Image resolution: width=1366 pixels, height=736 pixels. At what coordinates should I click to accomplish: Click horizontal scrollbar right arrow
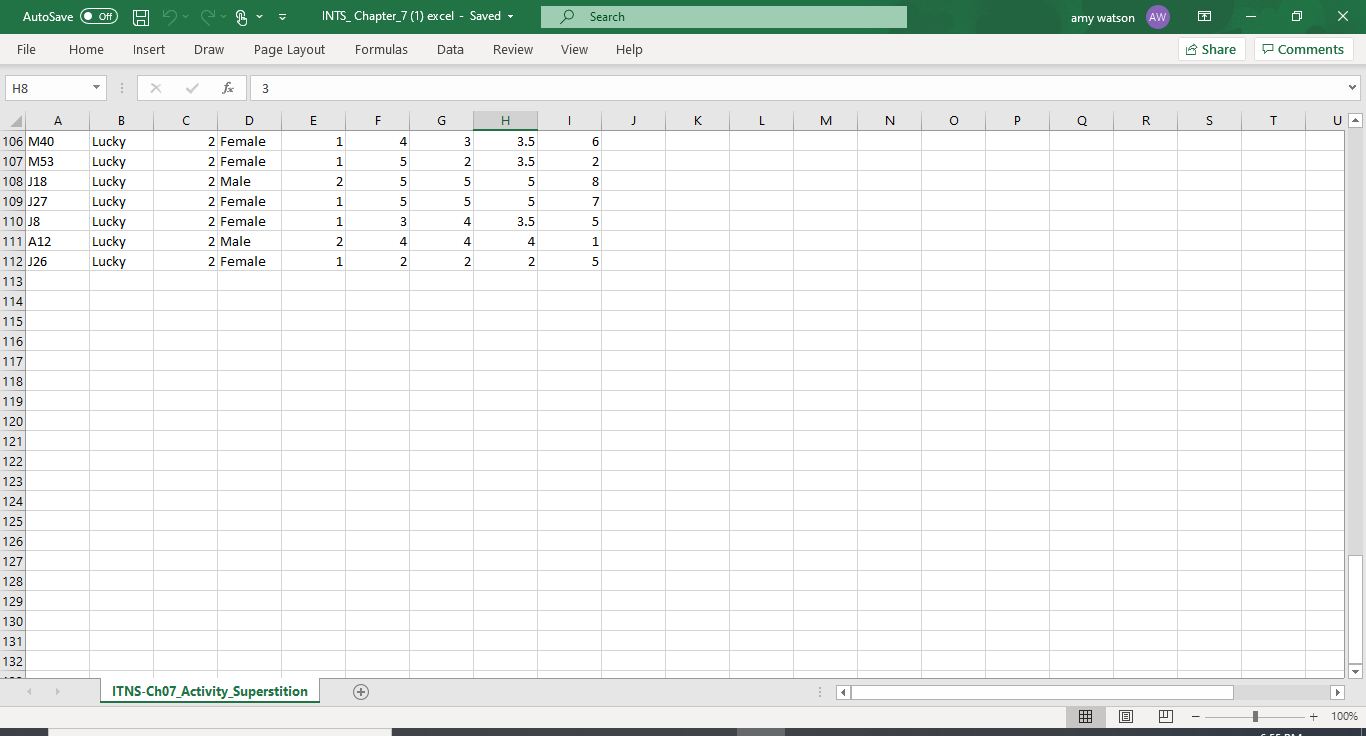(x=1337, y=692)
